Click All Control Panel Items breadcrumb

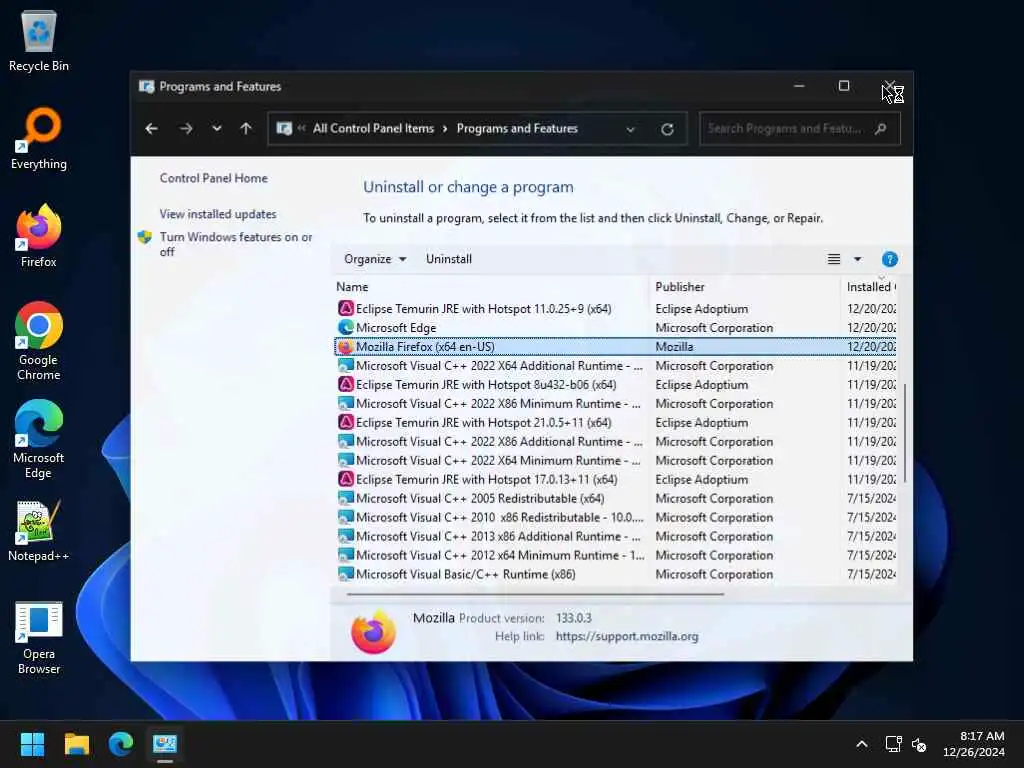pyautogui.click(x=373, y=129)
